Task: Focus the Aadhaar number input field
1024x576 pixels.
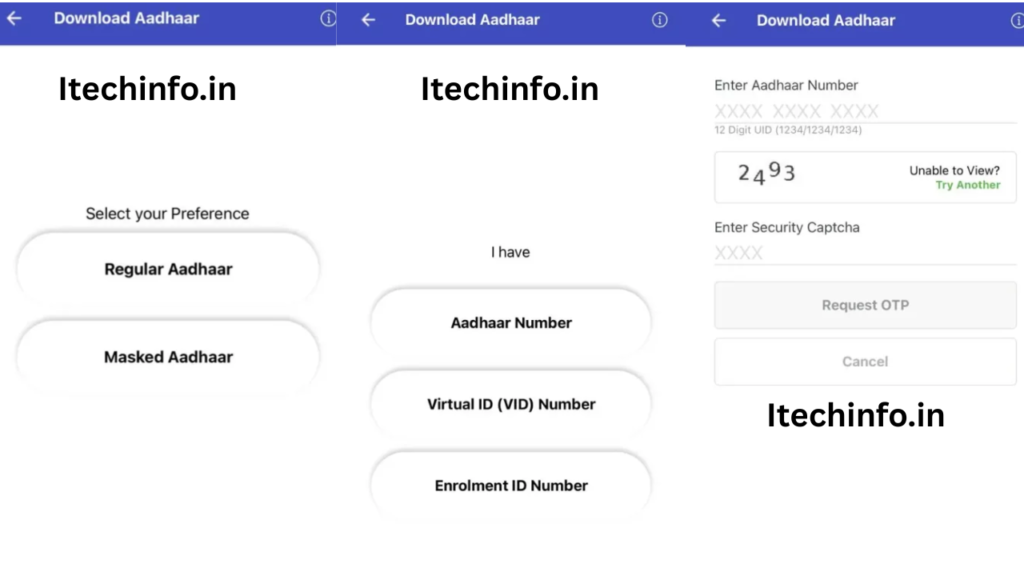Action: (x=865, y=110)
